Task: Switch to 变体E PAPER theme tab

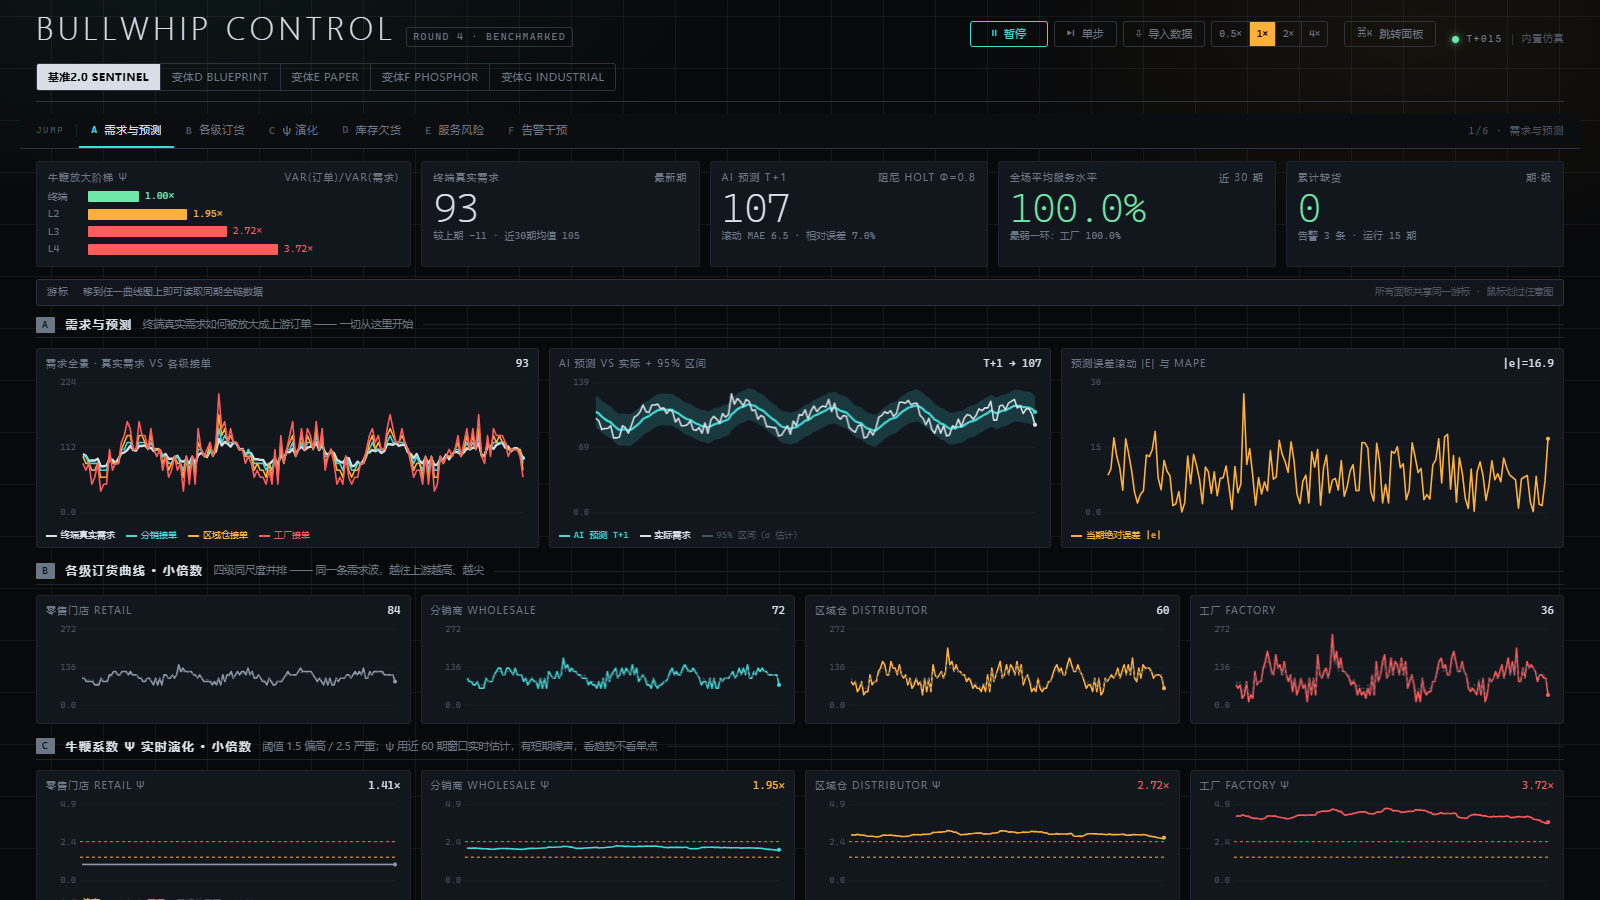Action: 325,77
